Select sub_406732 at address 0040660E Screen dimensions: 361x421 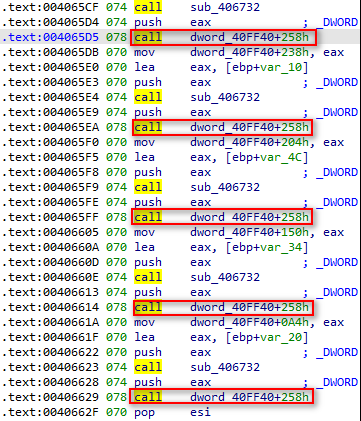coord(225,277)
